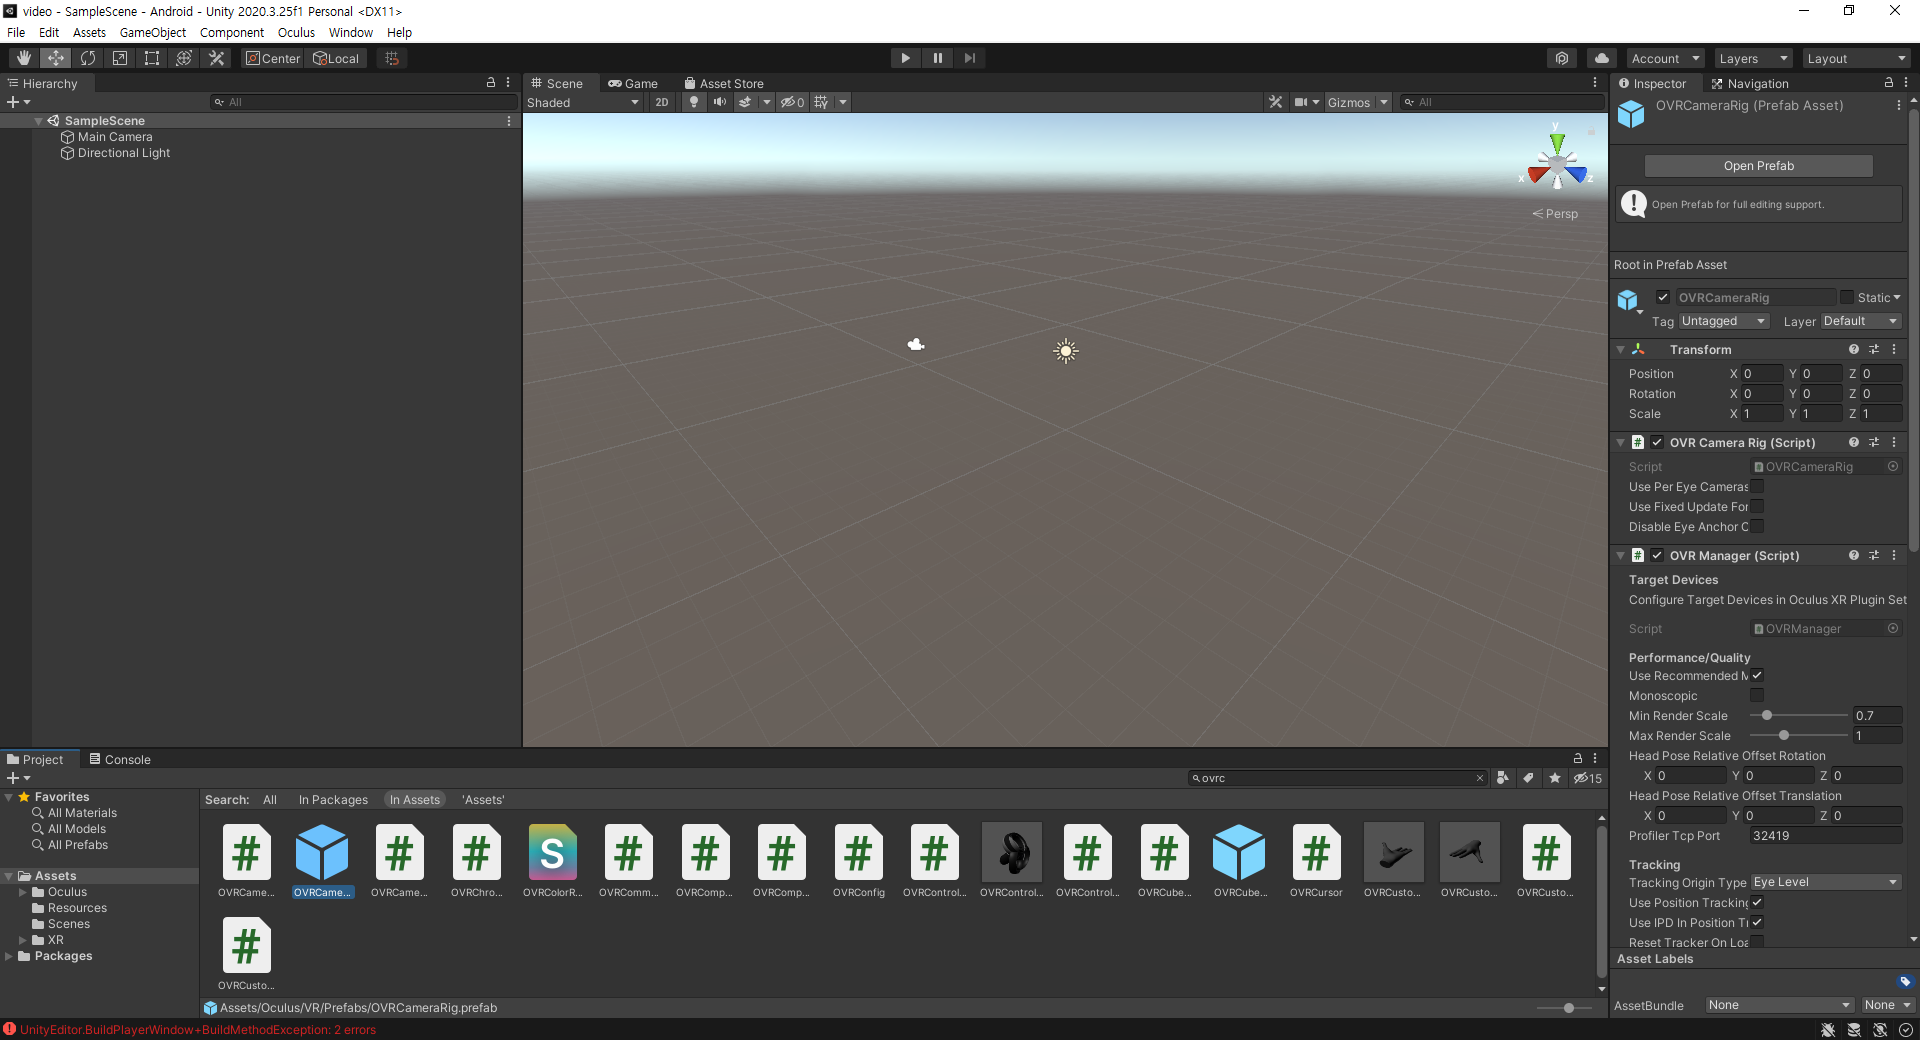
Task: Click the plus button in Hierarchy
Action: [13, 102]
